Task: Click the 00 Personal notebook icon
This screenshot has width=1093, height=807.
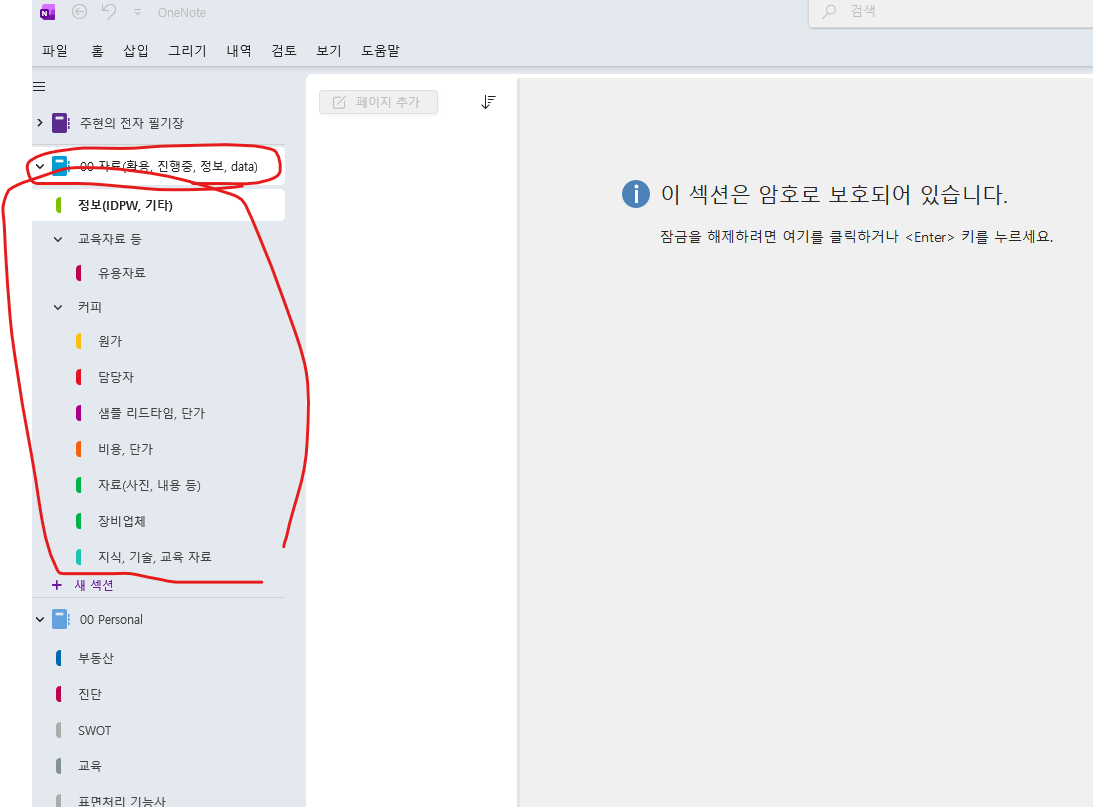Action: pos(61,619)
